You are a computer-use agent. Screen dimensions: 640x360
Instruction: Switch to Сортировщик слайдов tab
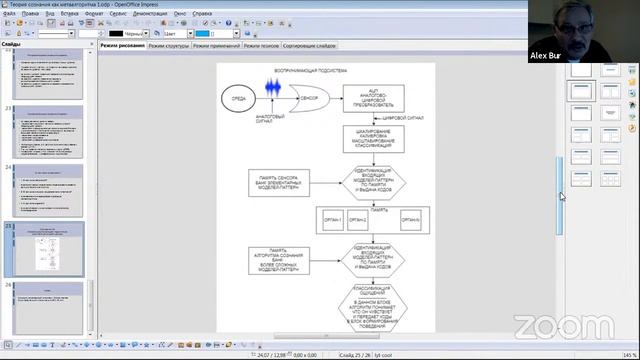coord(309,46)
